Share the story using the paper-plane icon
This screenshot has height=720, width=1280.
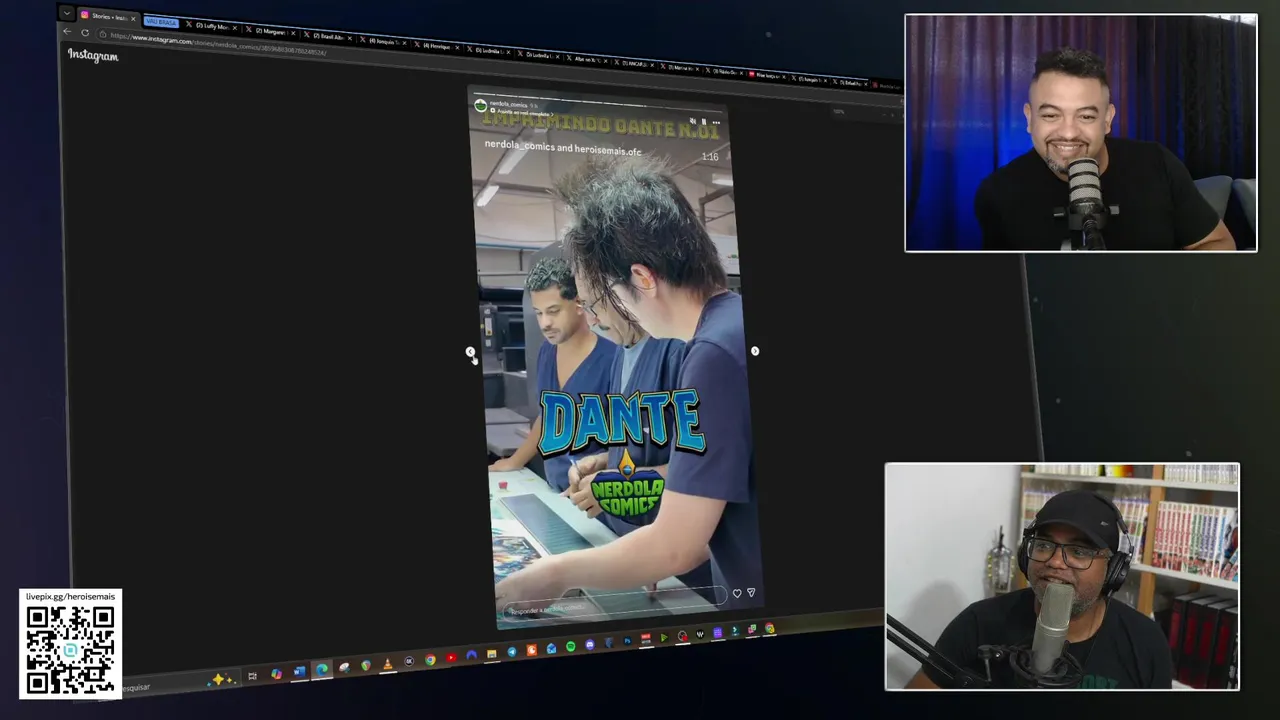[x=751, y=593]
